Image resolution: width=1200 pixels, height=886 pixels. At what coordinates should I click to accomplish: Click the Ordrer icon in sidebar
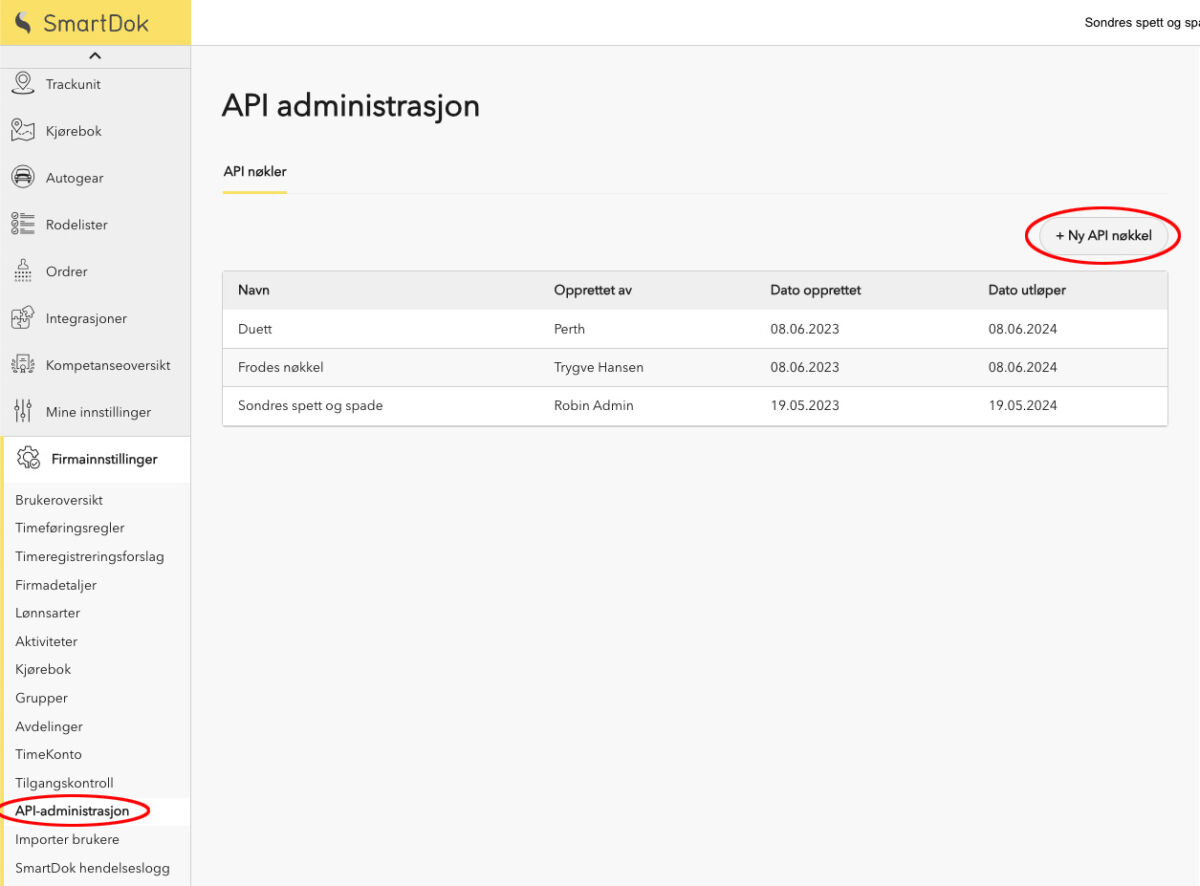pos(23,271)
